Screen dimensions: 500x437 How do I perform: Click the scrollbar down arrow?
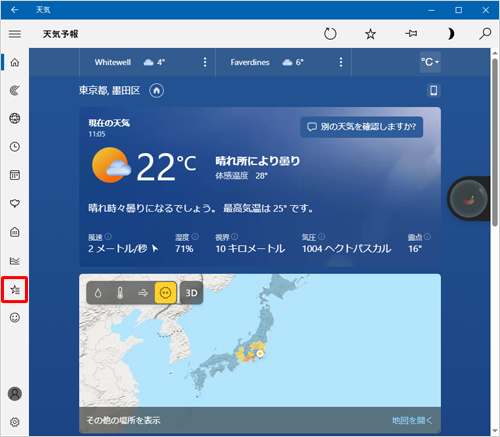coord(495,431)
